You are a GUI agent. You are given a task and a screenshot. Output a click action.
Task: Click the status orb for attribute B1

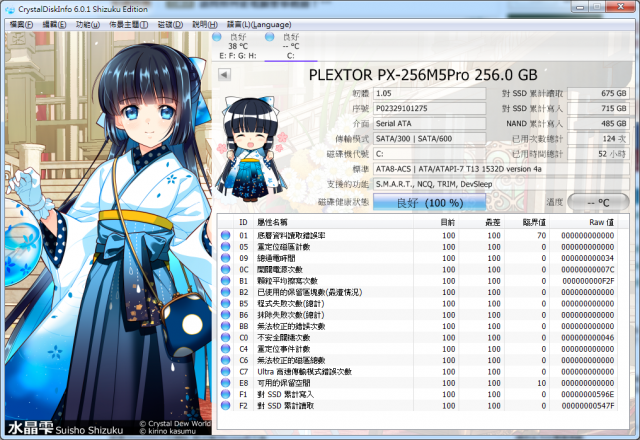click(x=225, y=281)
